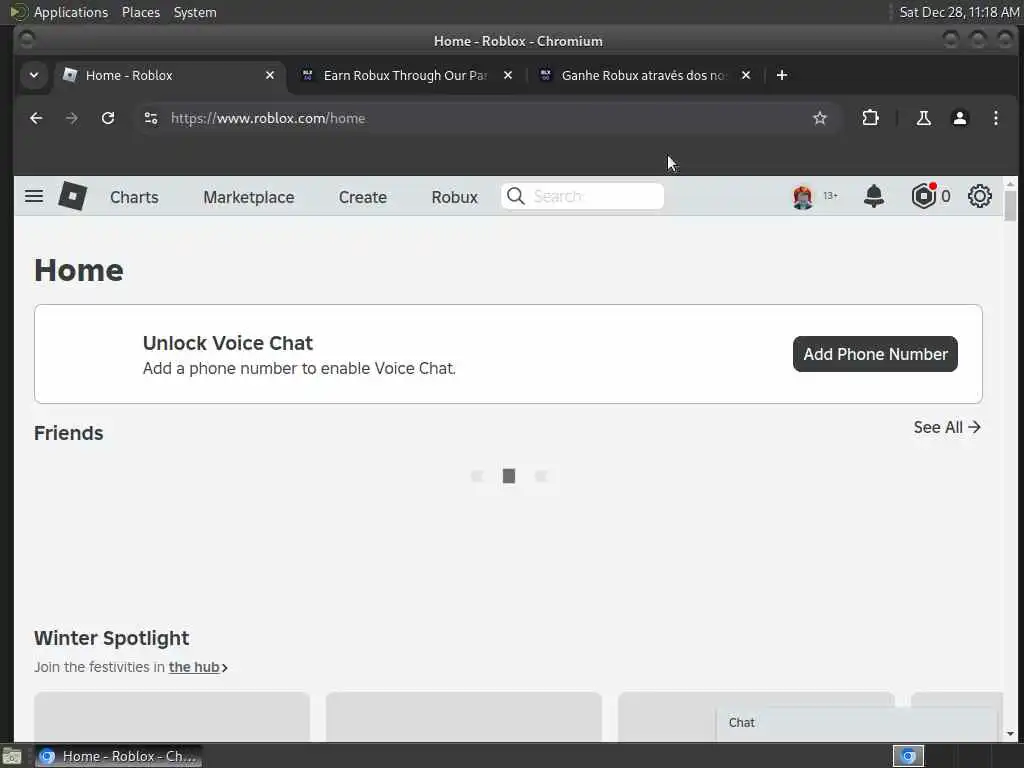Switch to the Earn Robux Through Our Par tab
The width and height of the screenshot is (1024, 768).
[x=405, y=75]
